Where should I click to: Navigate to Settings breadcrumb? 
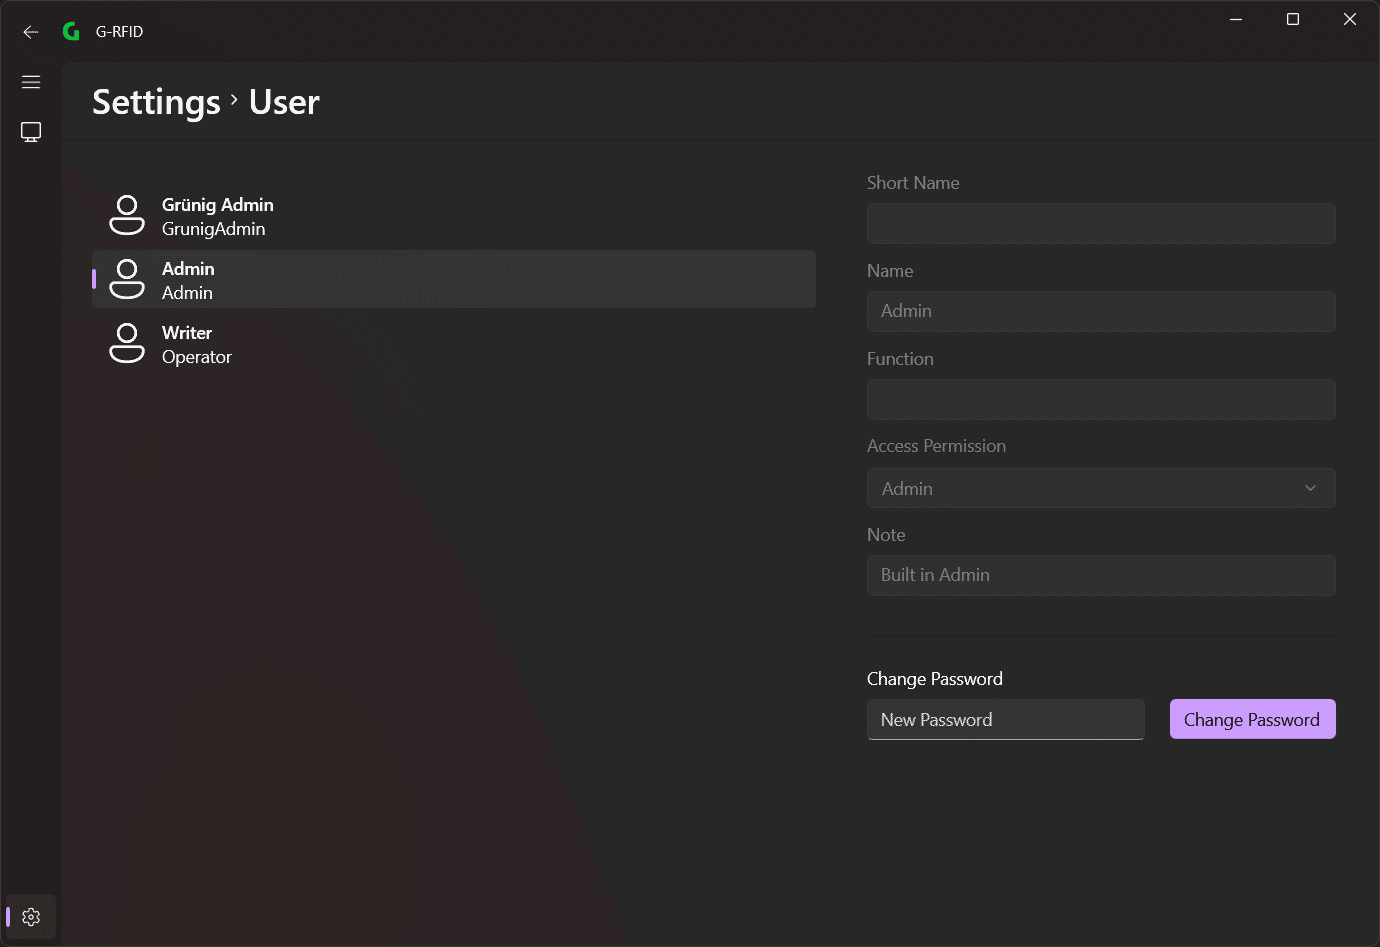tap(156, 102)
